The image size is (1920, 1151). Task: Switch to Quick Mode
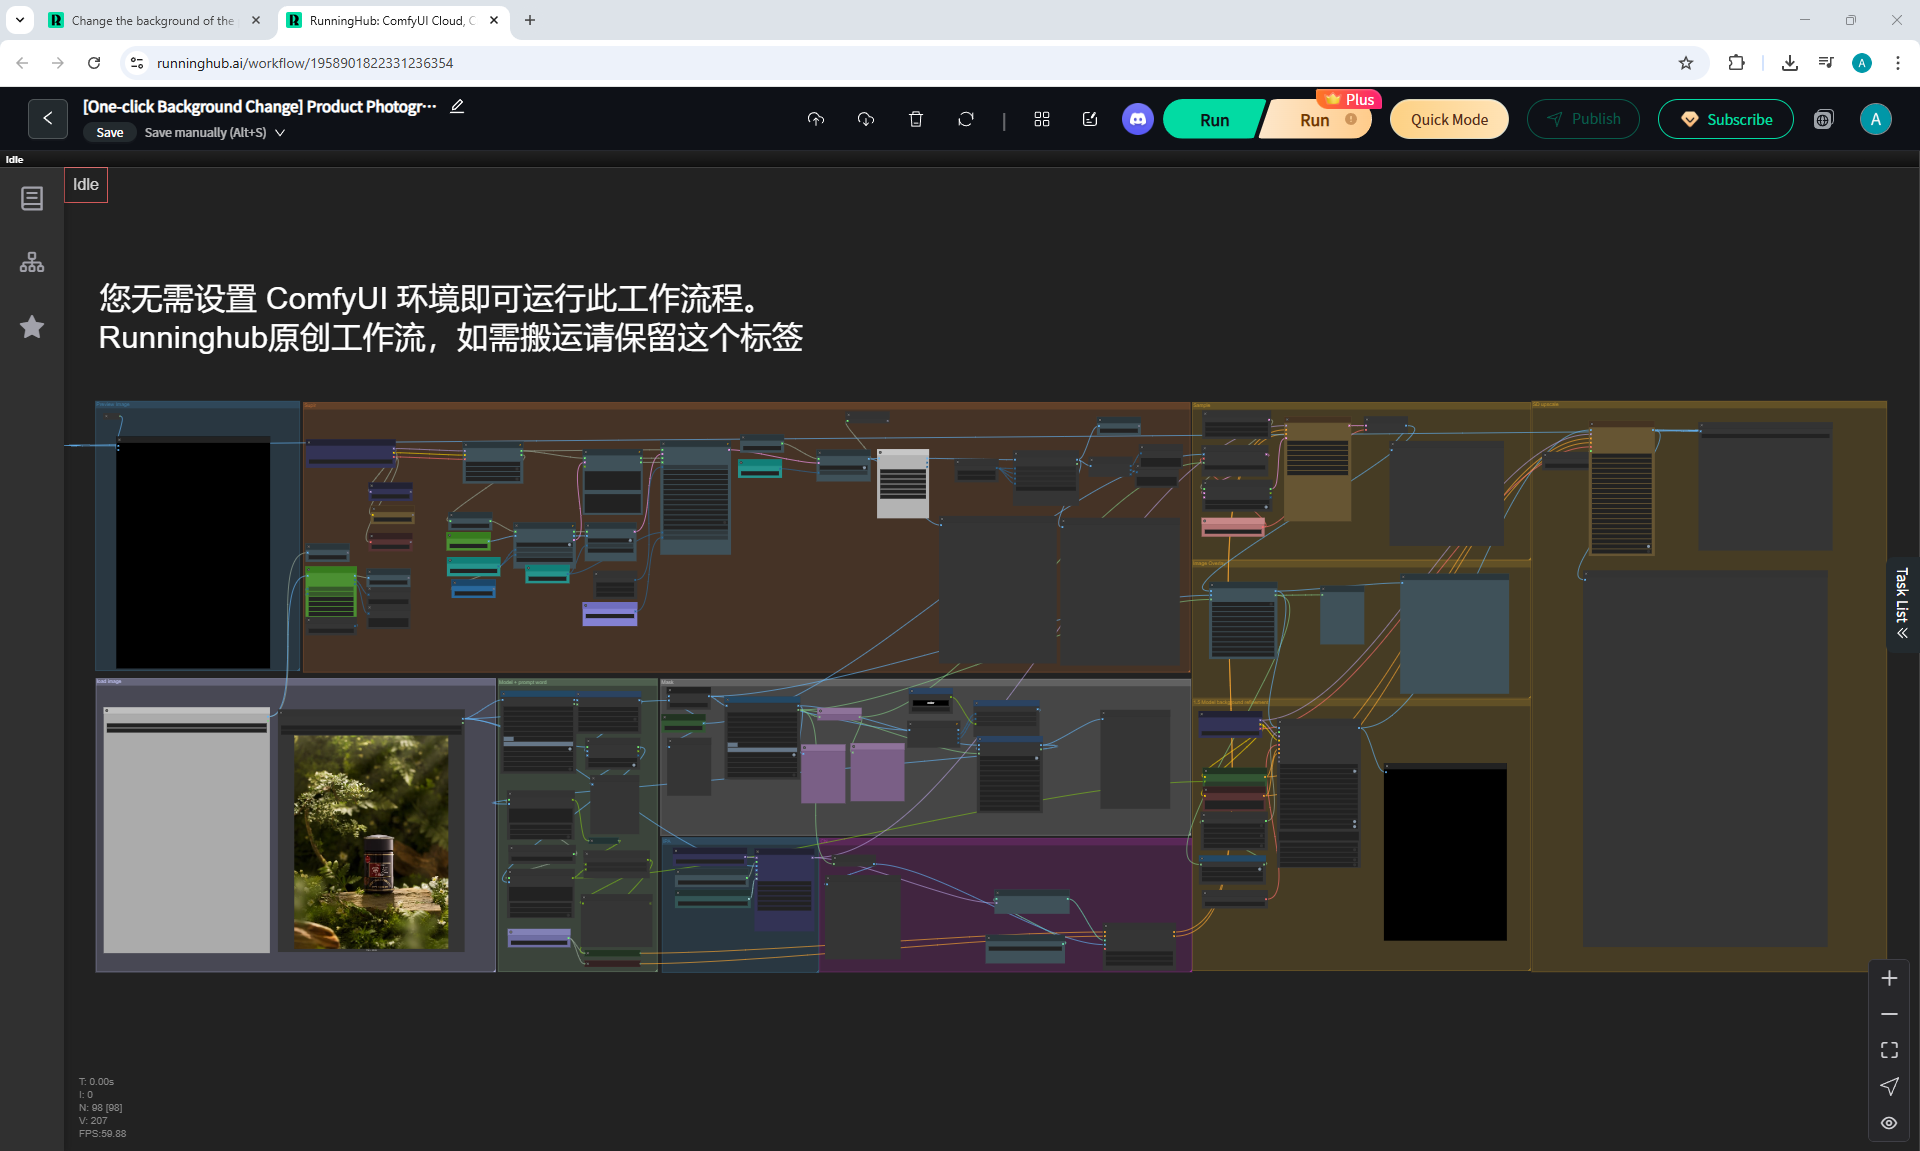[1448, 119]
